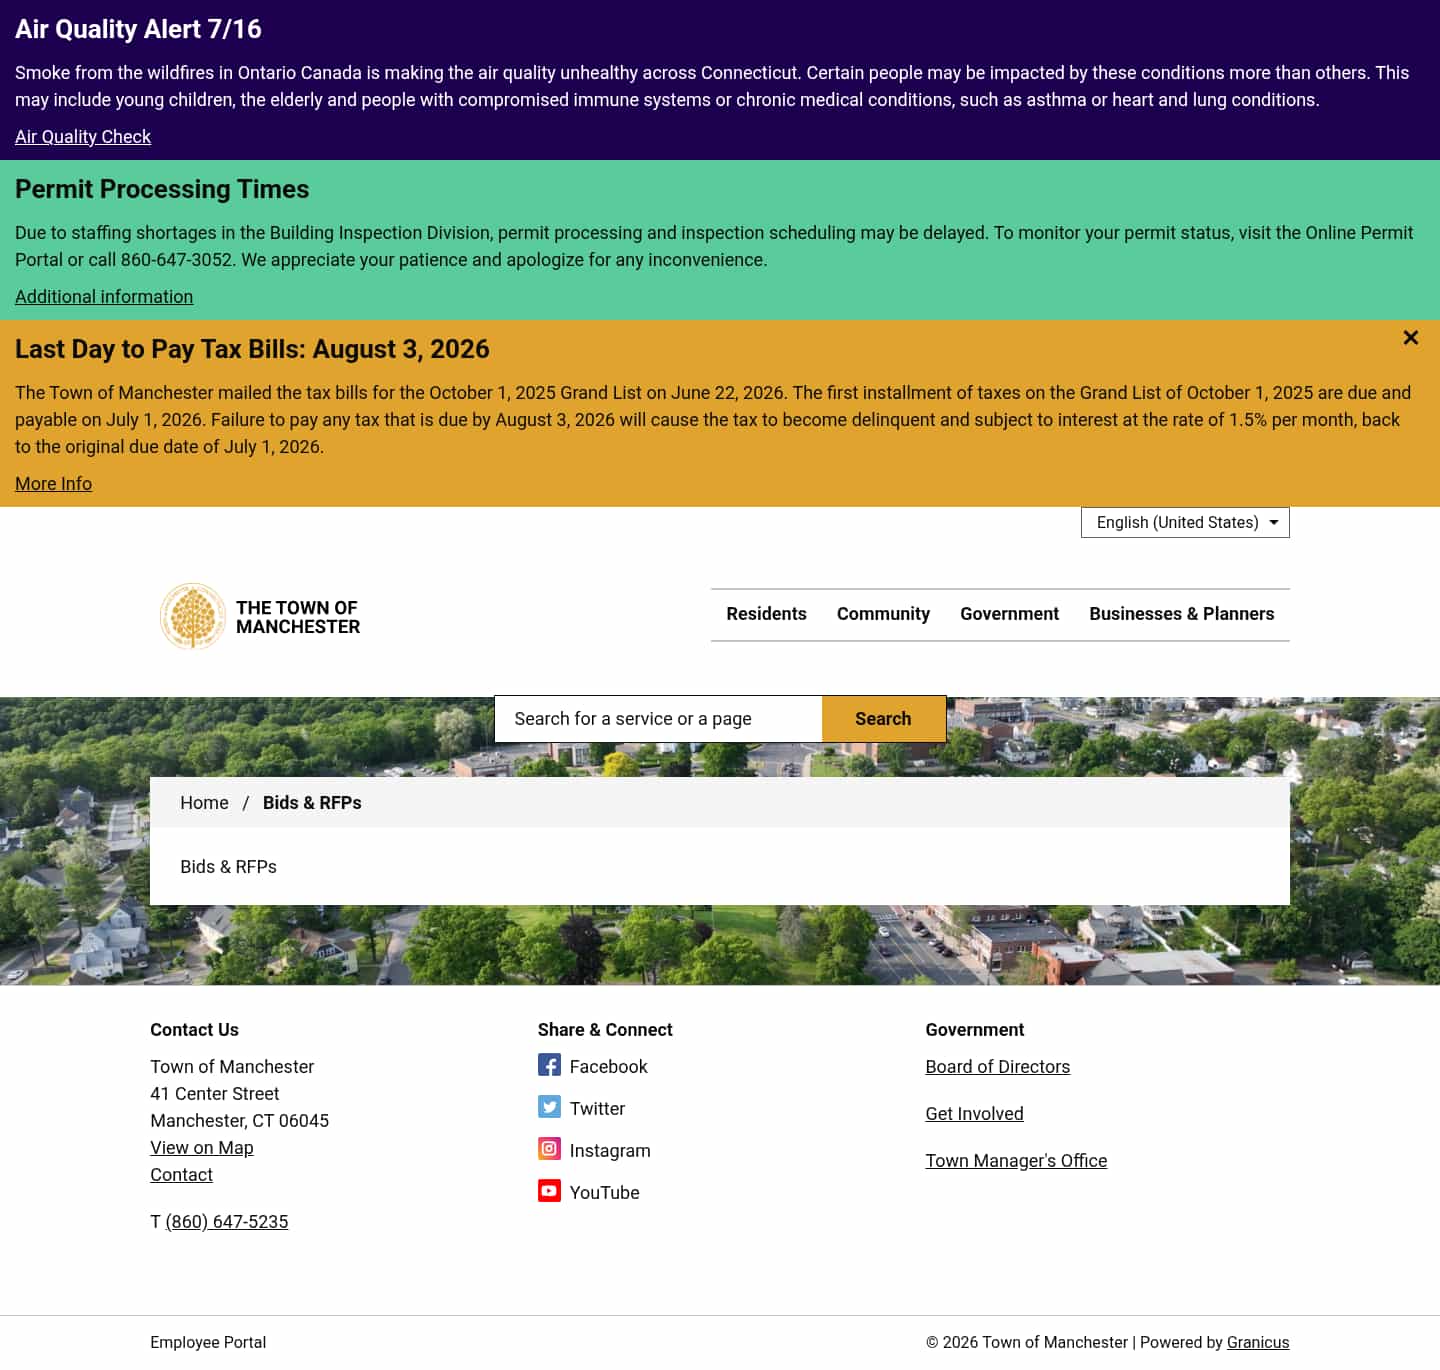Open the Town Manager's Office link
This screenshot has width=1440, height=1370.
pos(1016,1161)
